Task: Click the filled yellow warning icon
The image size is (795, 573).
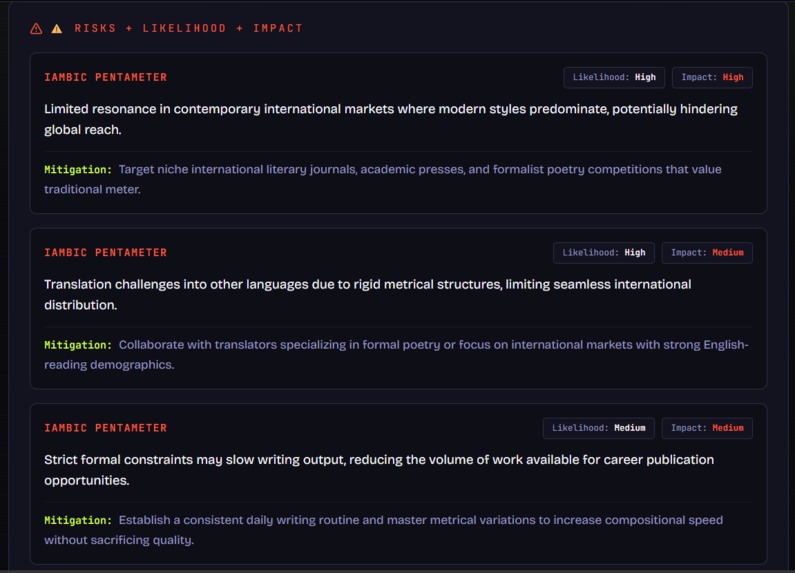Action: (57, 29)
